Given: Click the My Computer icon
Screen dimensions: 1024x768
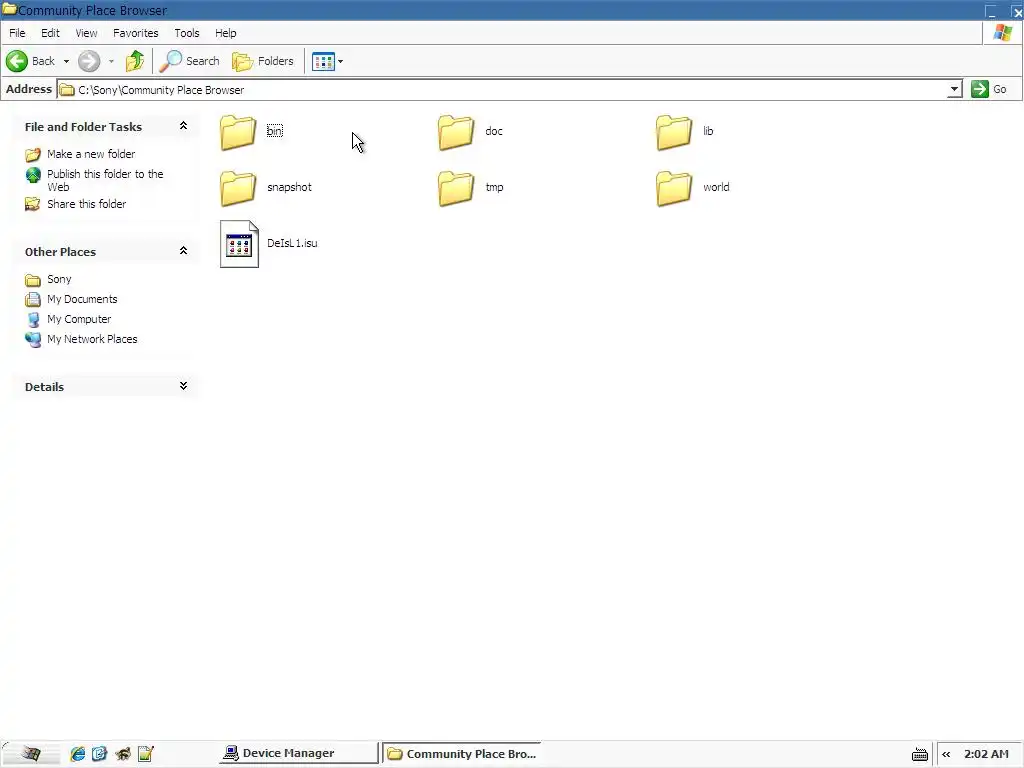Looking at the screenshot, I should pos(33,320).
